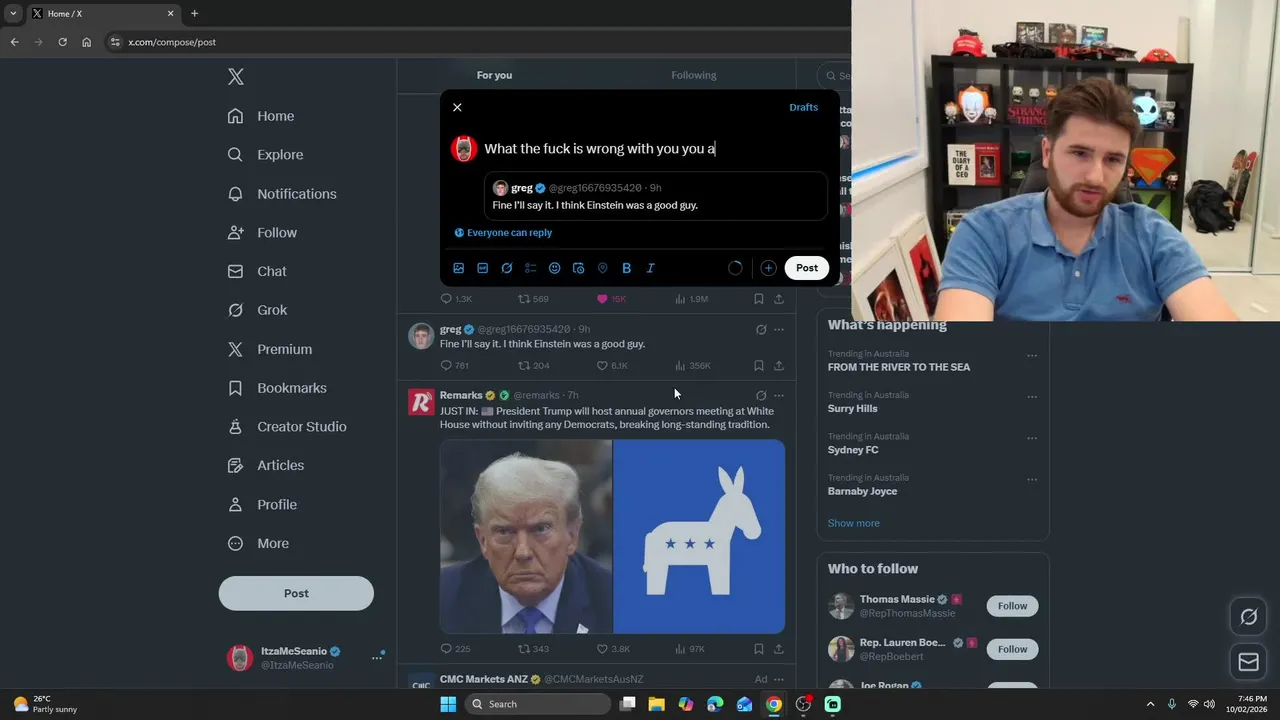Screen dimensions: 1280x720
Task: Click the X logo in the sidebar
Action: point(235,77)
